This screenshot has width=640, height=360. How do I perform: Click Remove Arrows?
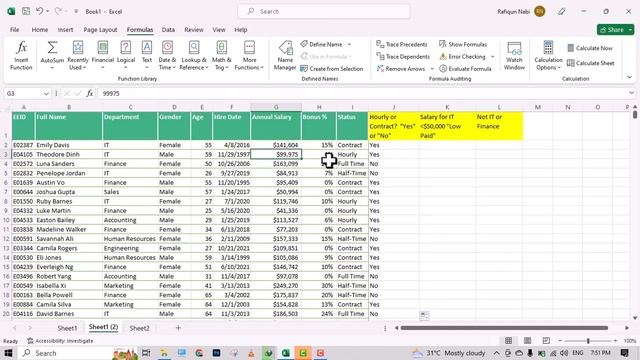(x=401, y=69)
